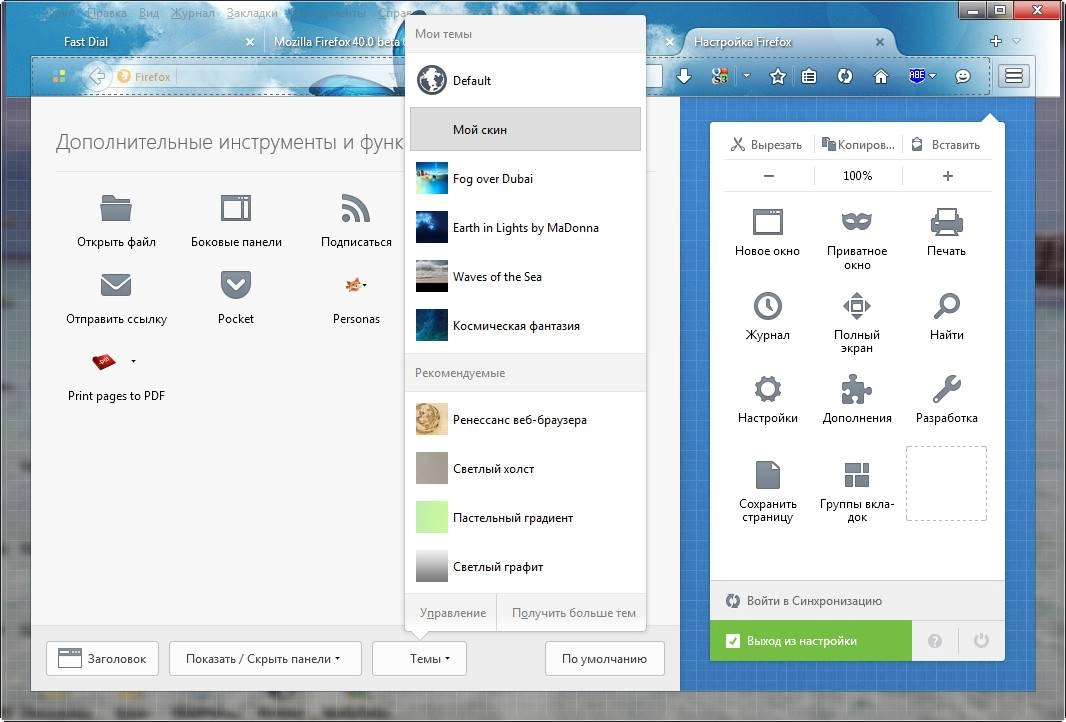Select the Default theme
This screenshot has width=1066, height=722.
point(525,80)
